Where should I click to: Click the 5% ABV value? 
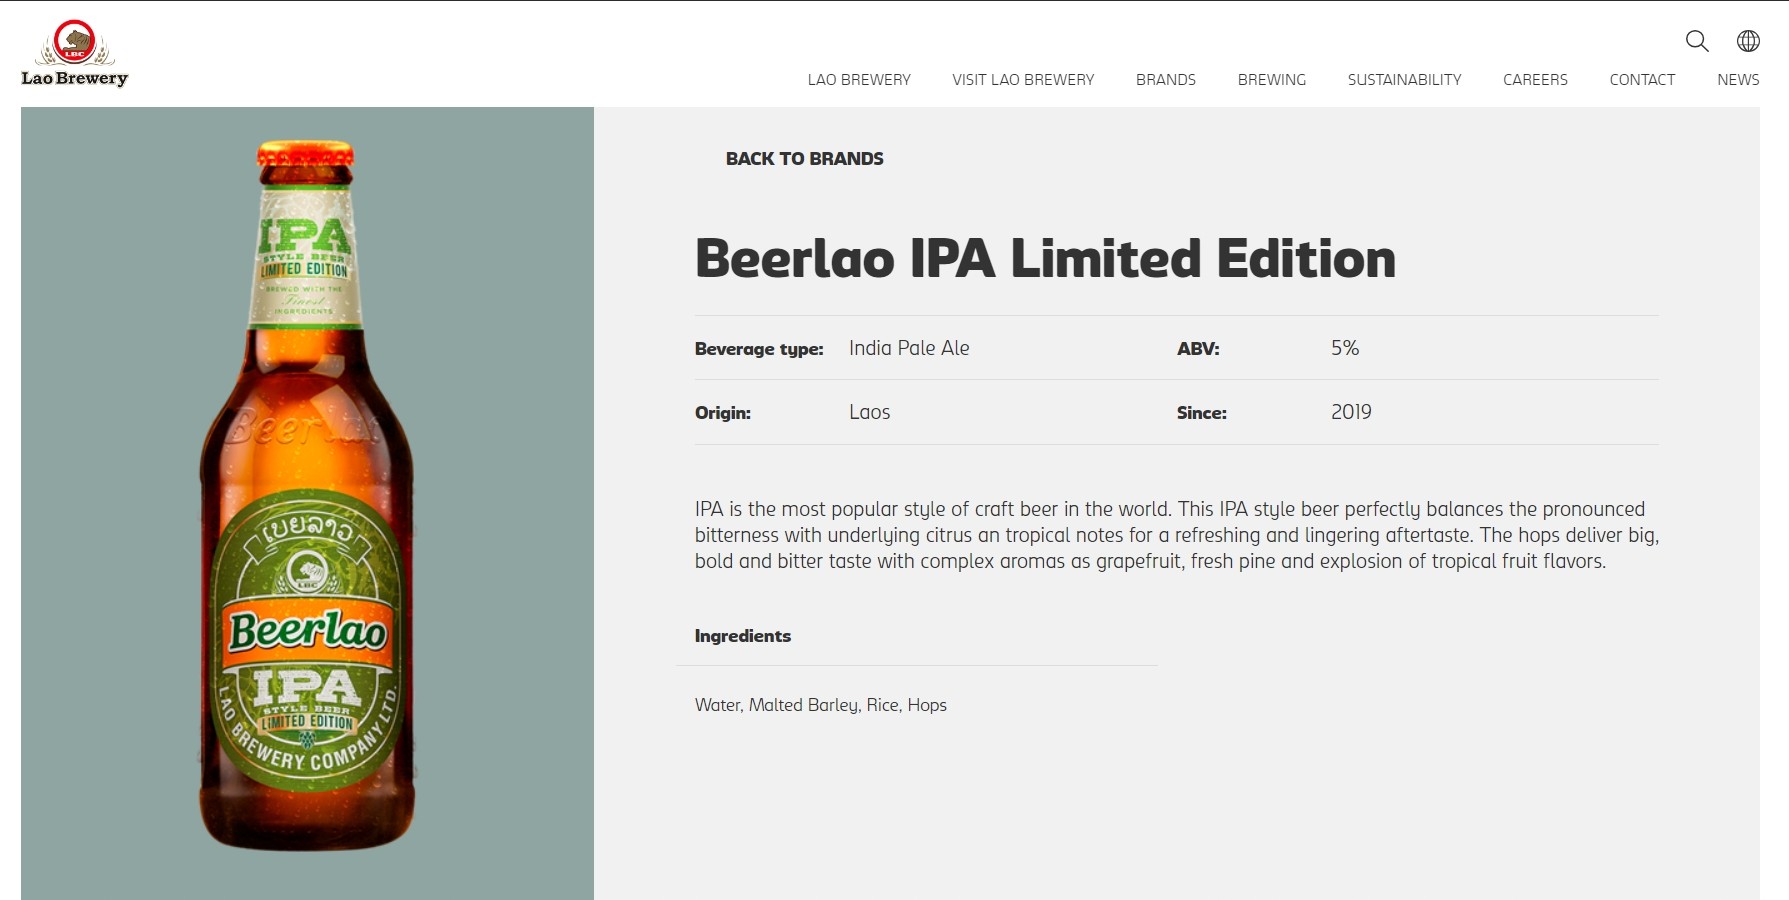point(1345,348)
